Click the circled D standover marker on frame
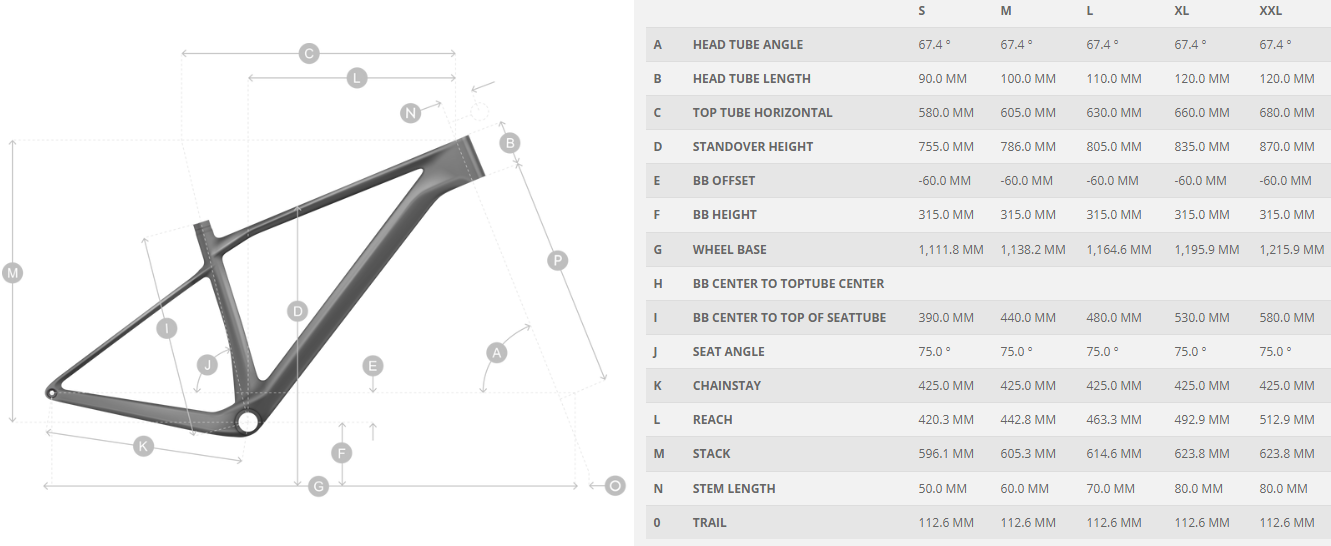Viewport: 1331px width, 546px height. [x=297, y=311]
